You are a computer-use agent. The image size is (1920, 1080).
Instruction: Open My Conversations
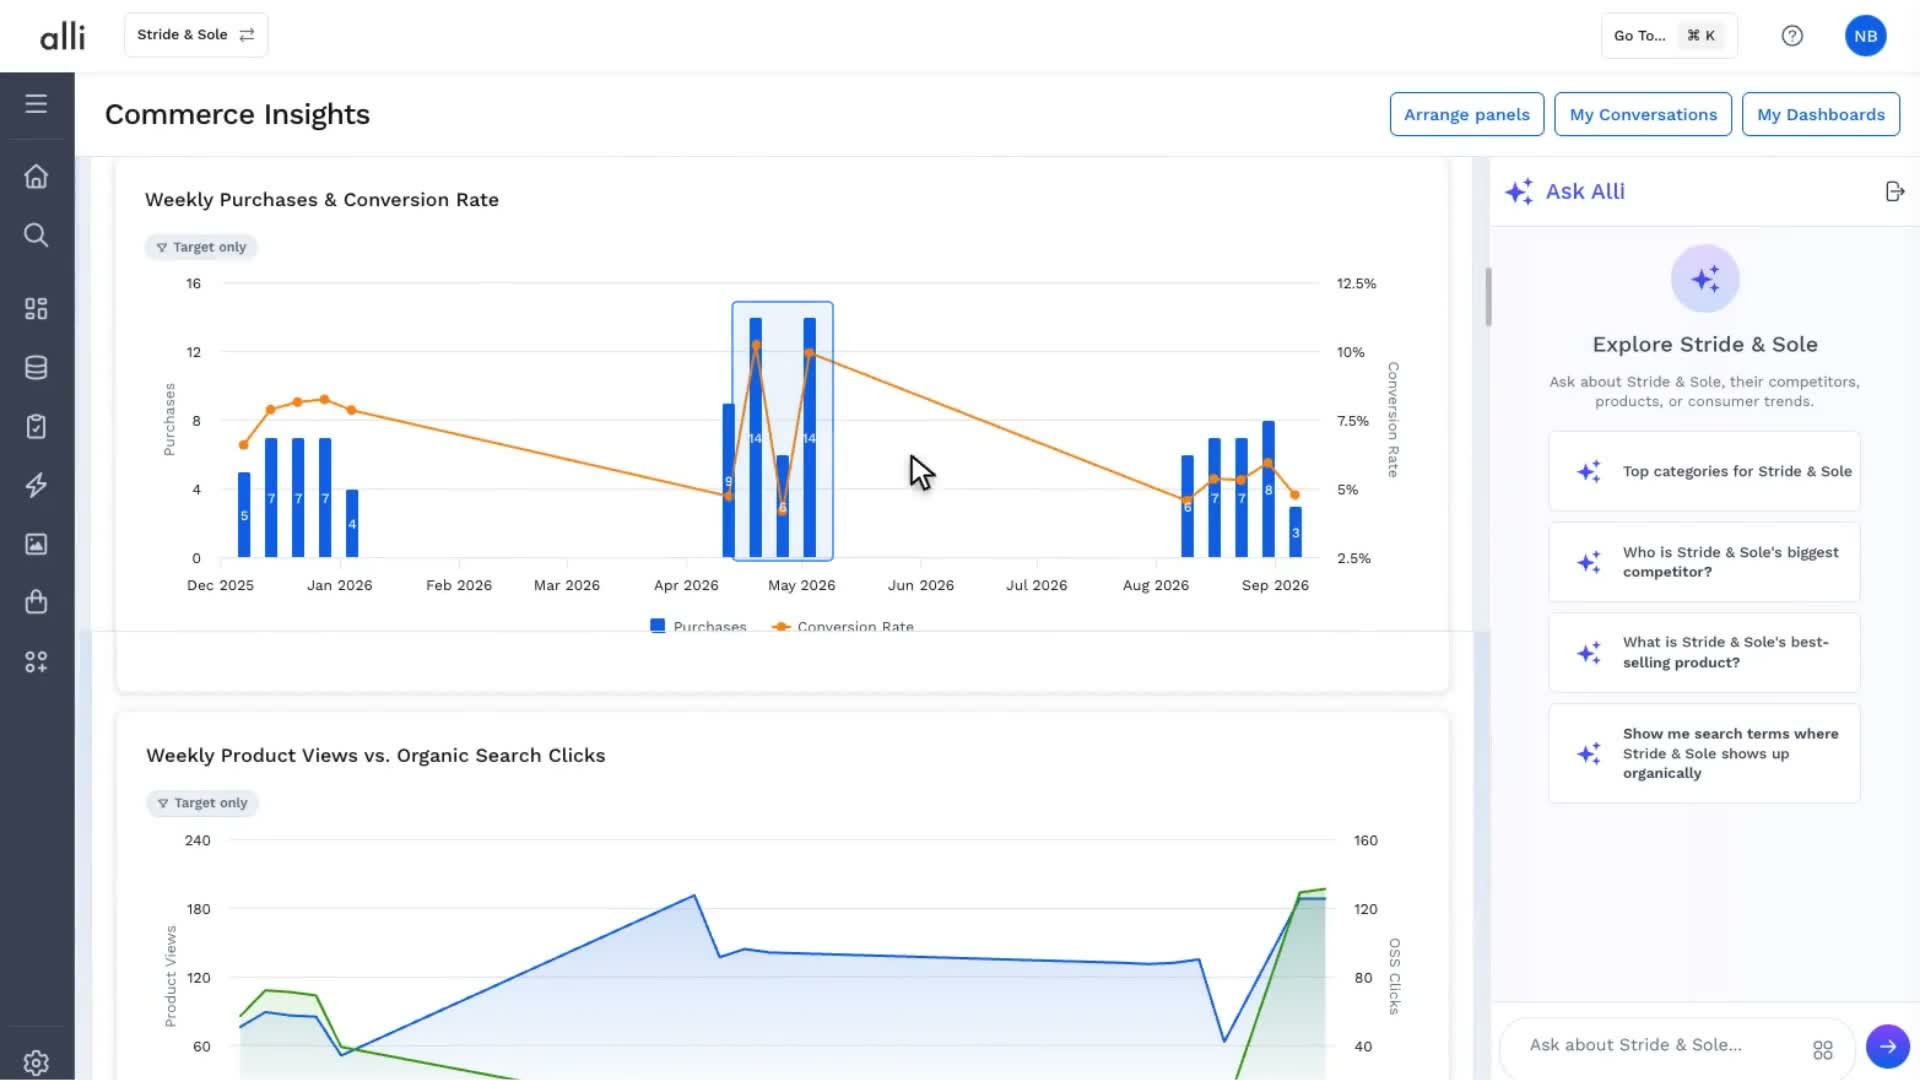point(1643,114)
